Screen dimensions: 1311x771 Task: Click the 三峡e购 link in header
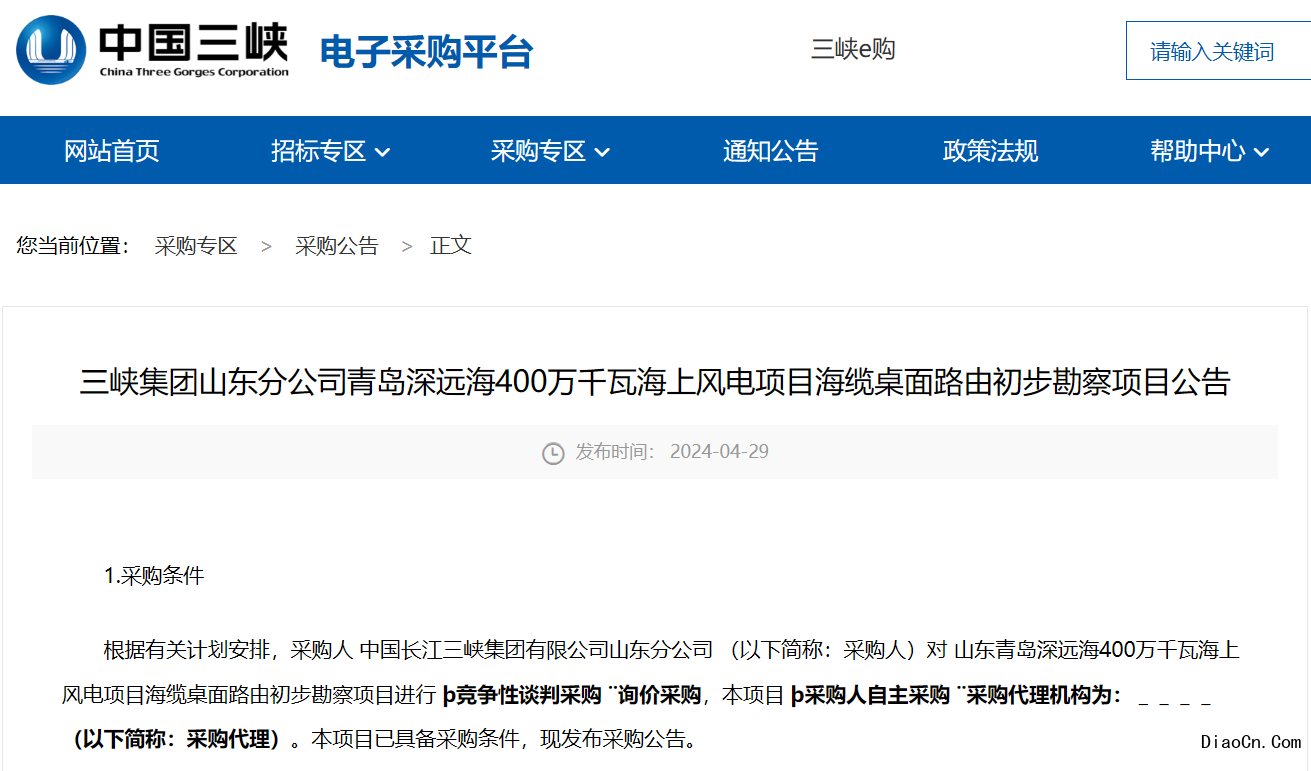(x=853, y=49)
